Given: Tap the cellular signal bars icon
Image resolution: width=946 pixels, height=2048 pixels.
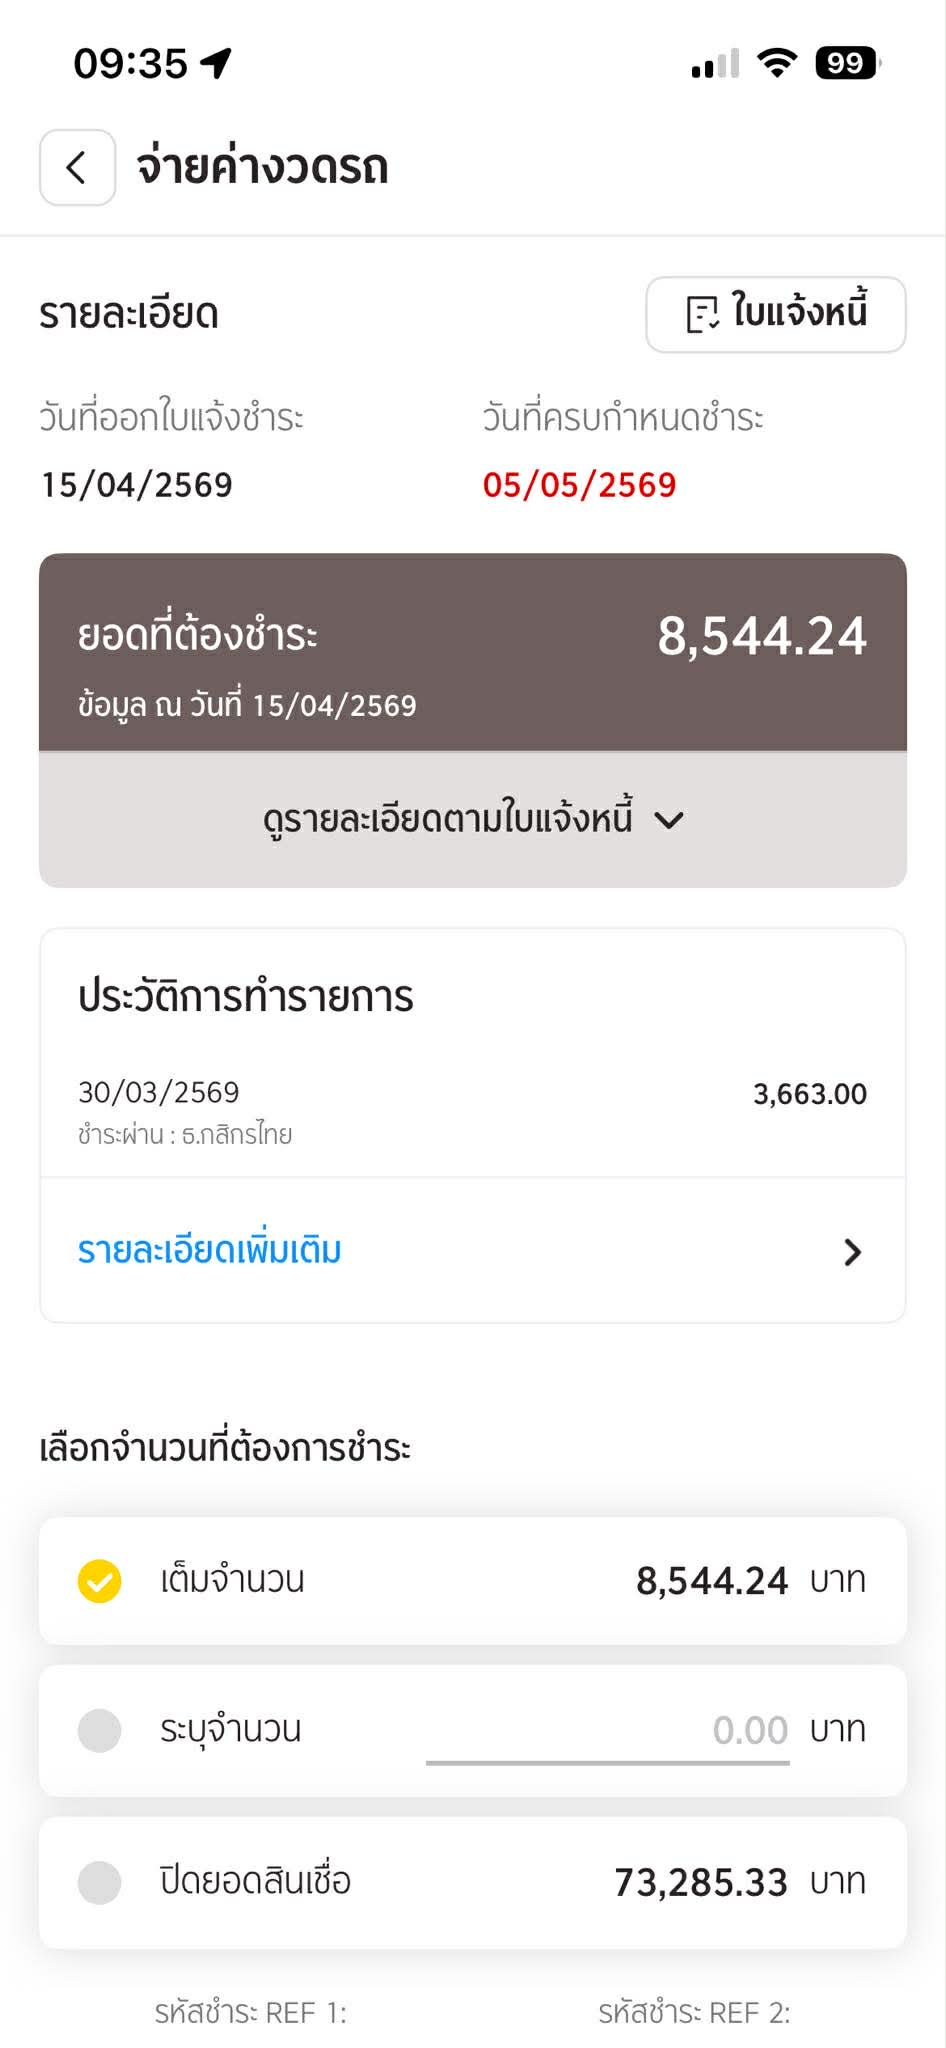Looking at the screenshot, I should click(x=715, y=63).
